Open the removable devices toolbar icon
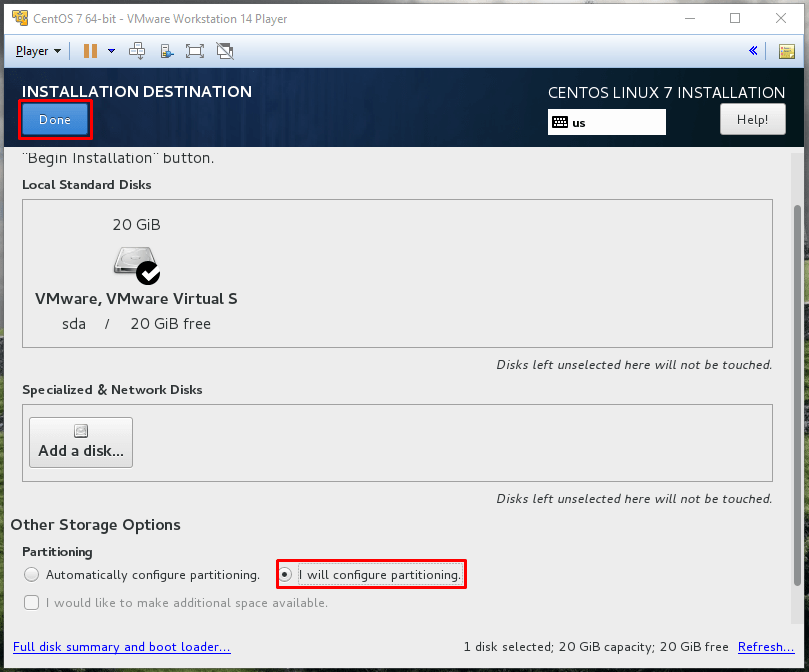809x672 pixels. 166,51
